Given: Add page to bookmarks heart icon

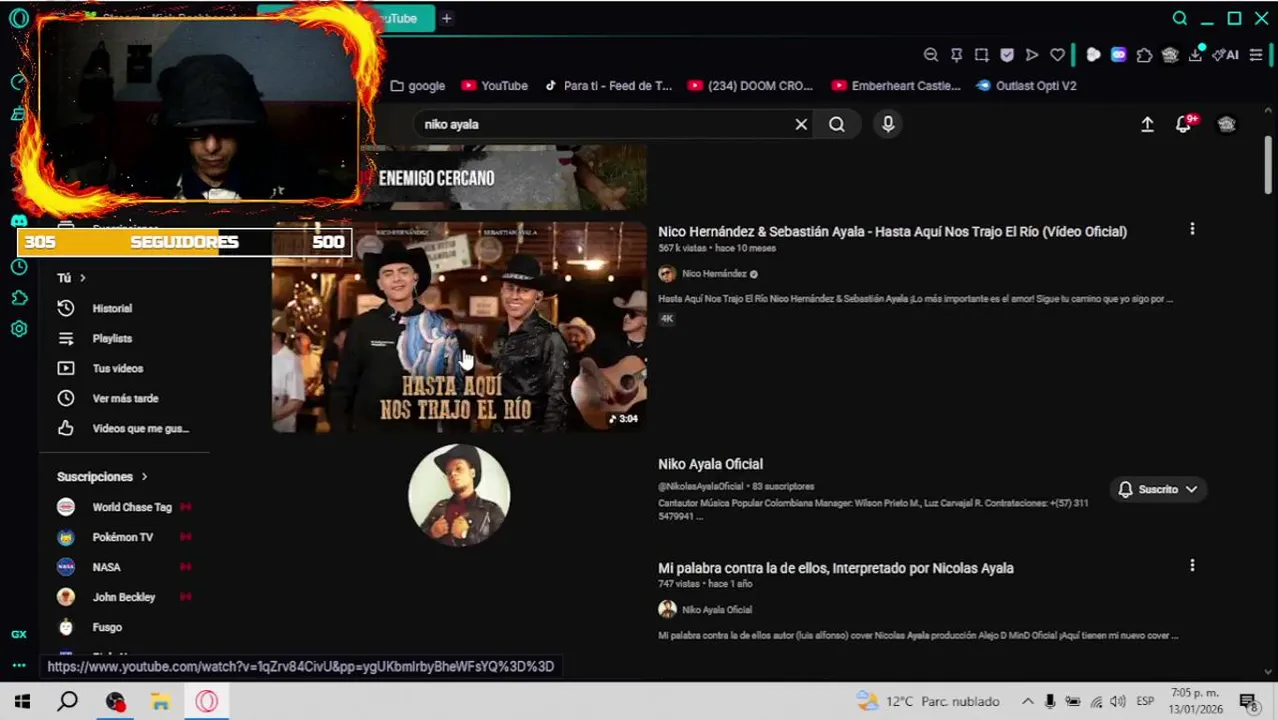Looking at the screenshot, I should pyautogui.click(x=1057, y=55).
